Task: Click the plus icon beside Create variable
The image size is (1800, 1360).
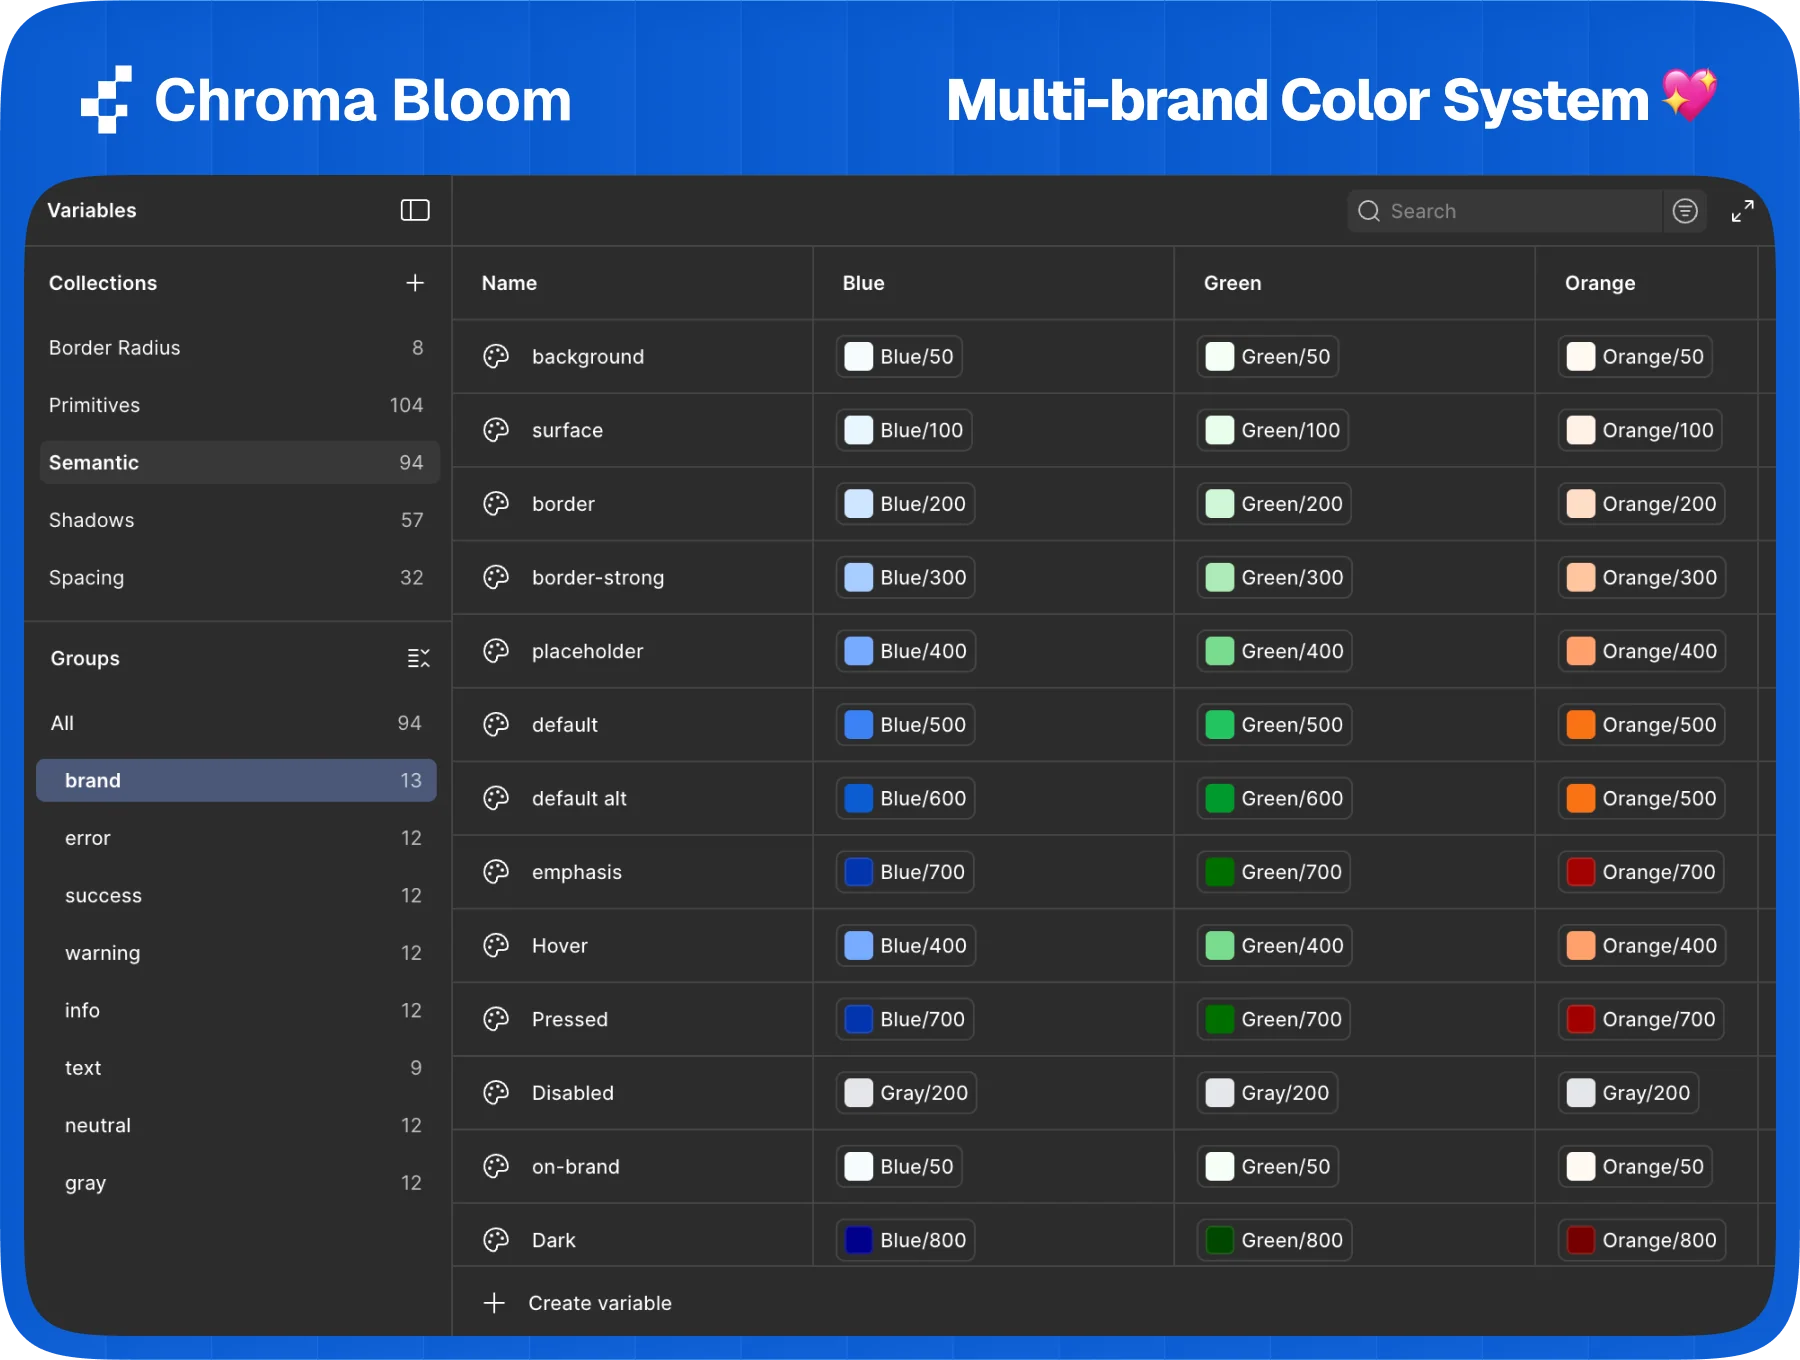Action: tap(494, 1303)
